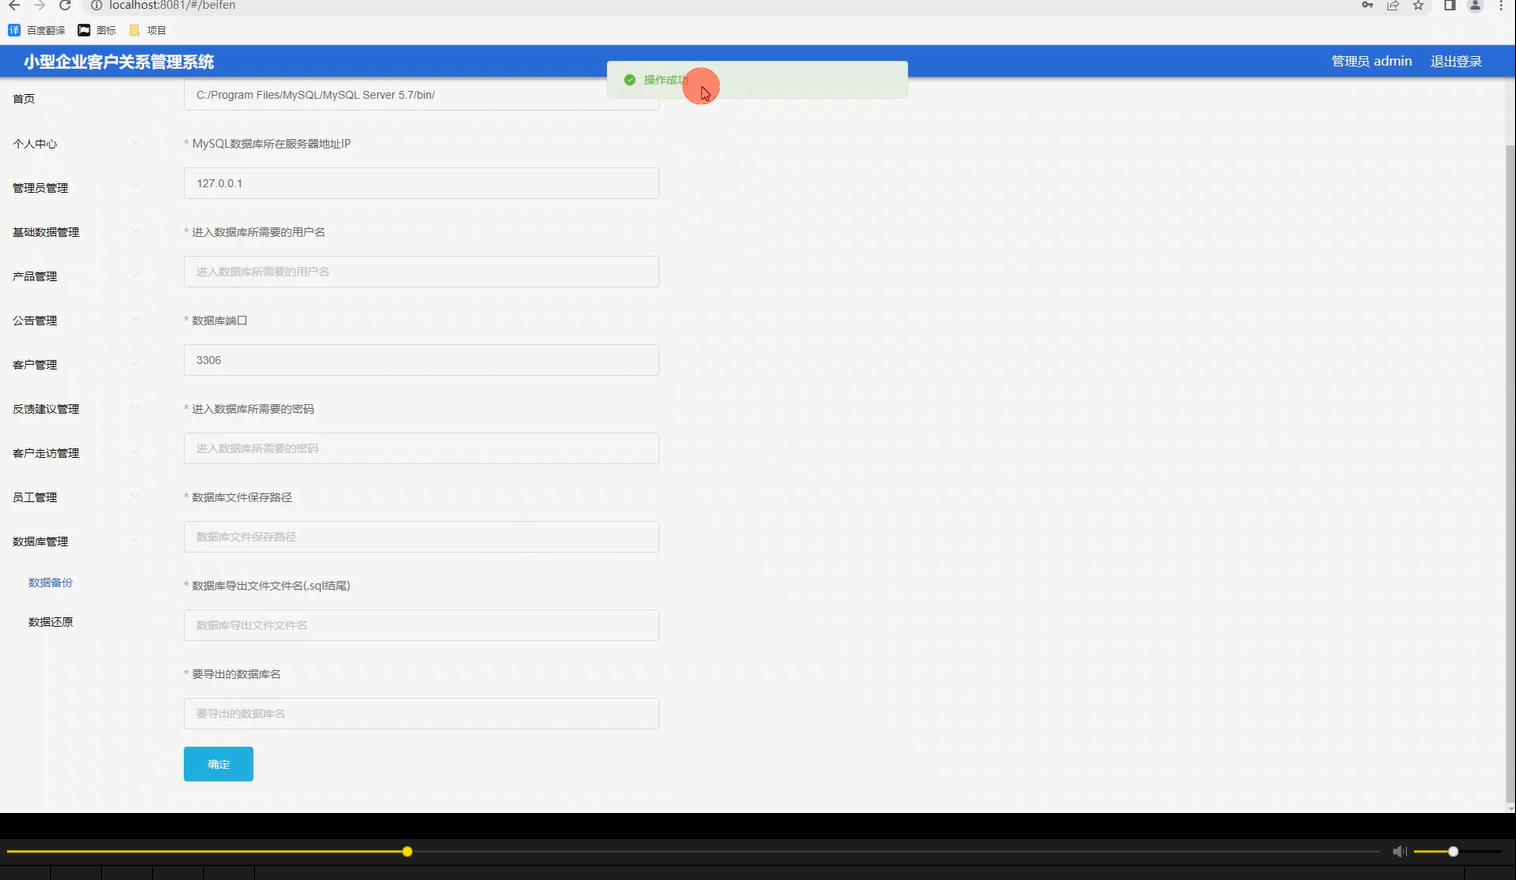1516x880 pixels.
Task: Focus the database username input field
Action: pyautogui.click(x=421, y=272)
